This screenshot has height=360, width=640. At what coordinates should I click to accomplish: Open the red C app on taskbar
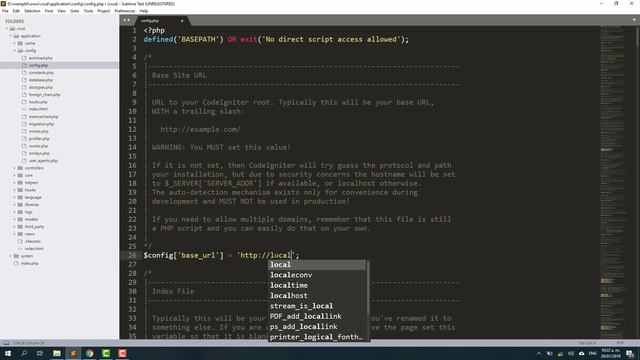point(122,353)
